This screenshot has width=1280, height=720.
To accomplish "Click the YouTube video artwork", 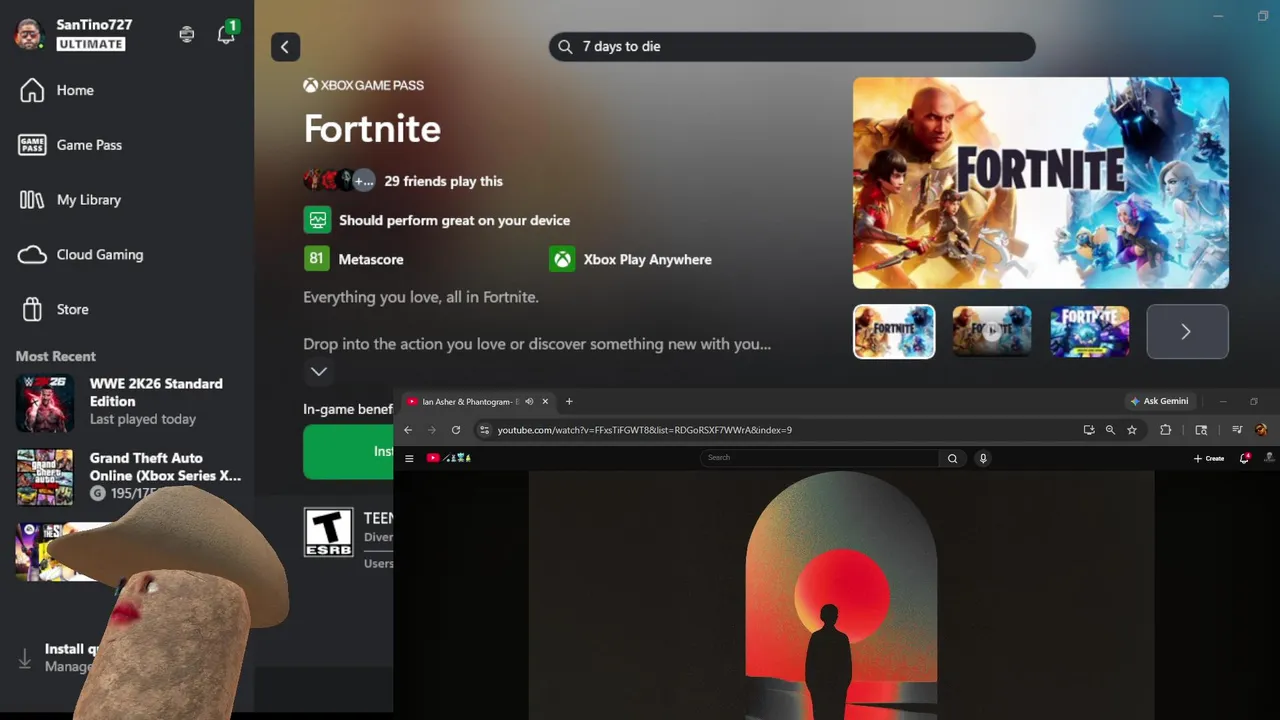I will pos(841,595).
